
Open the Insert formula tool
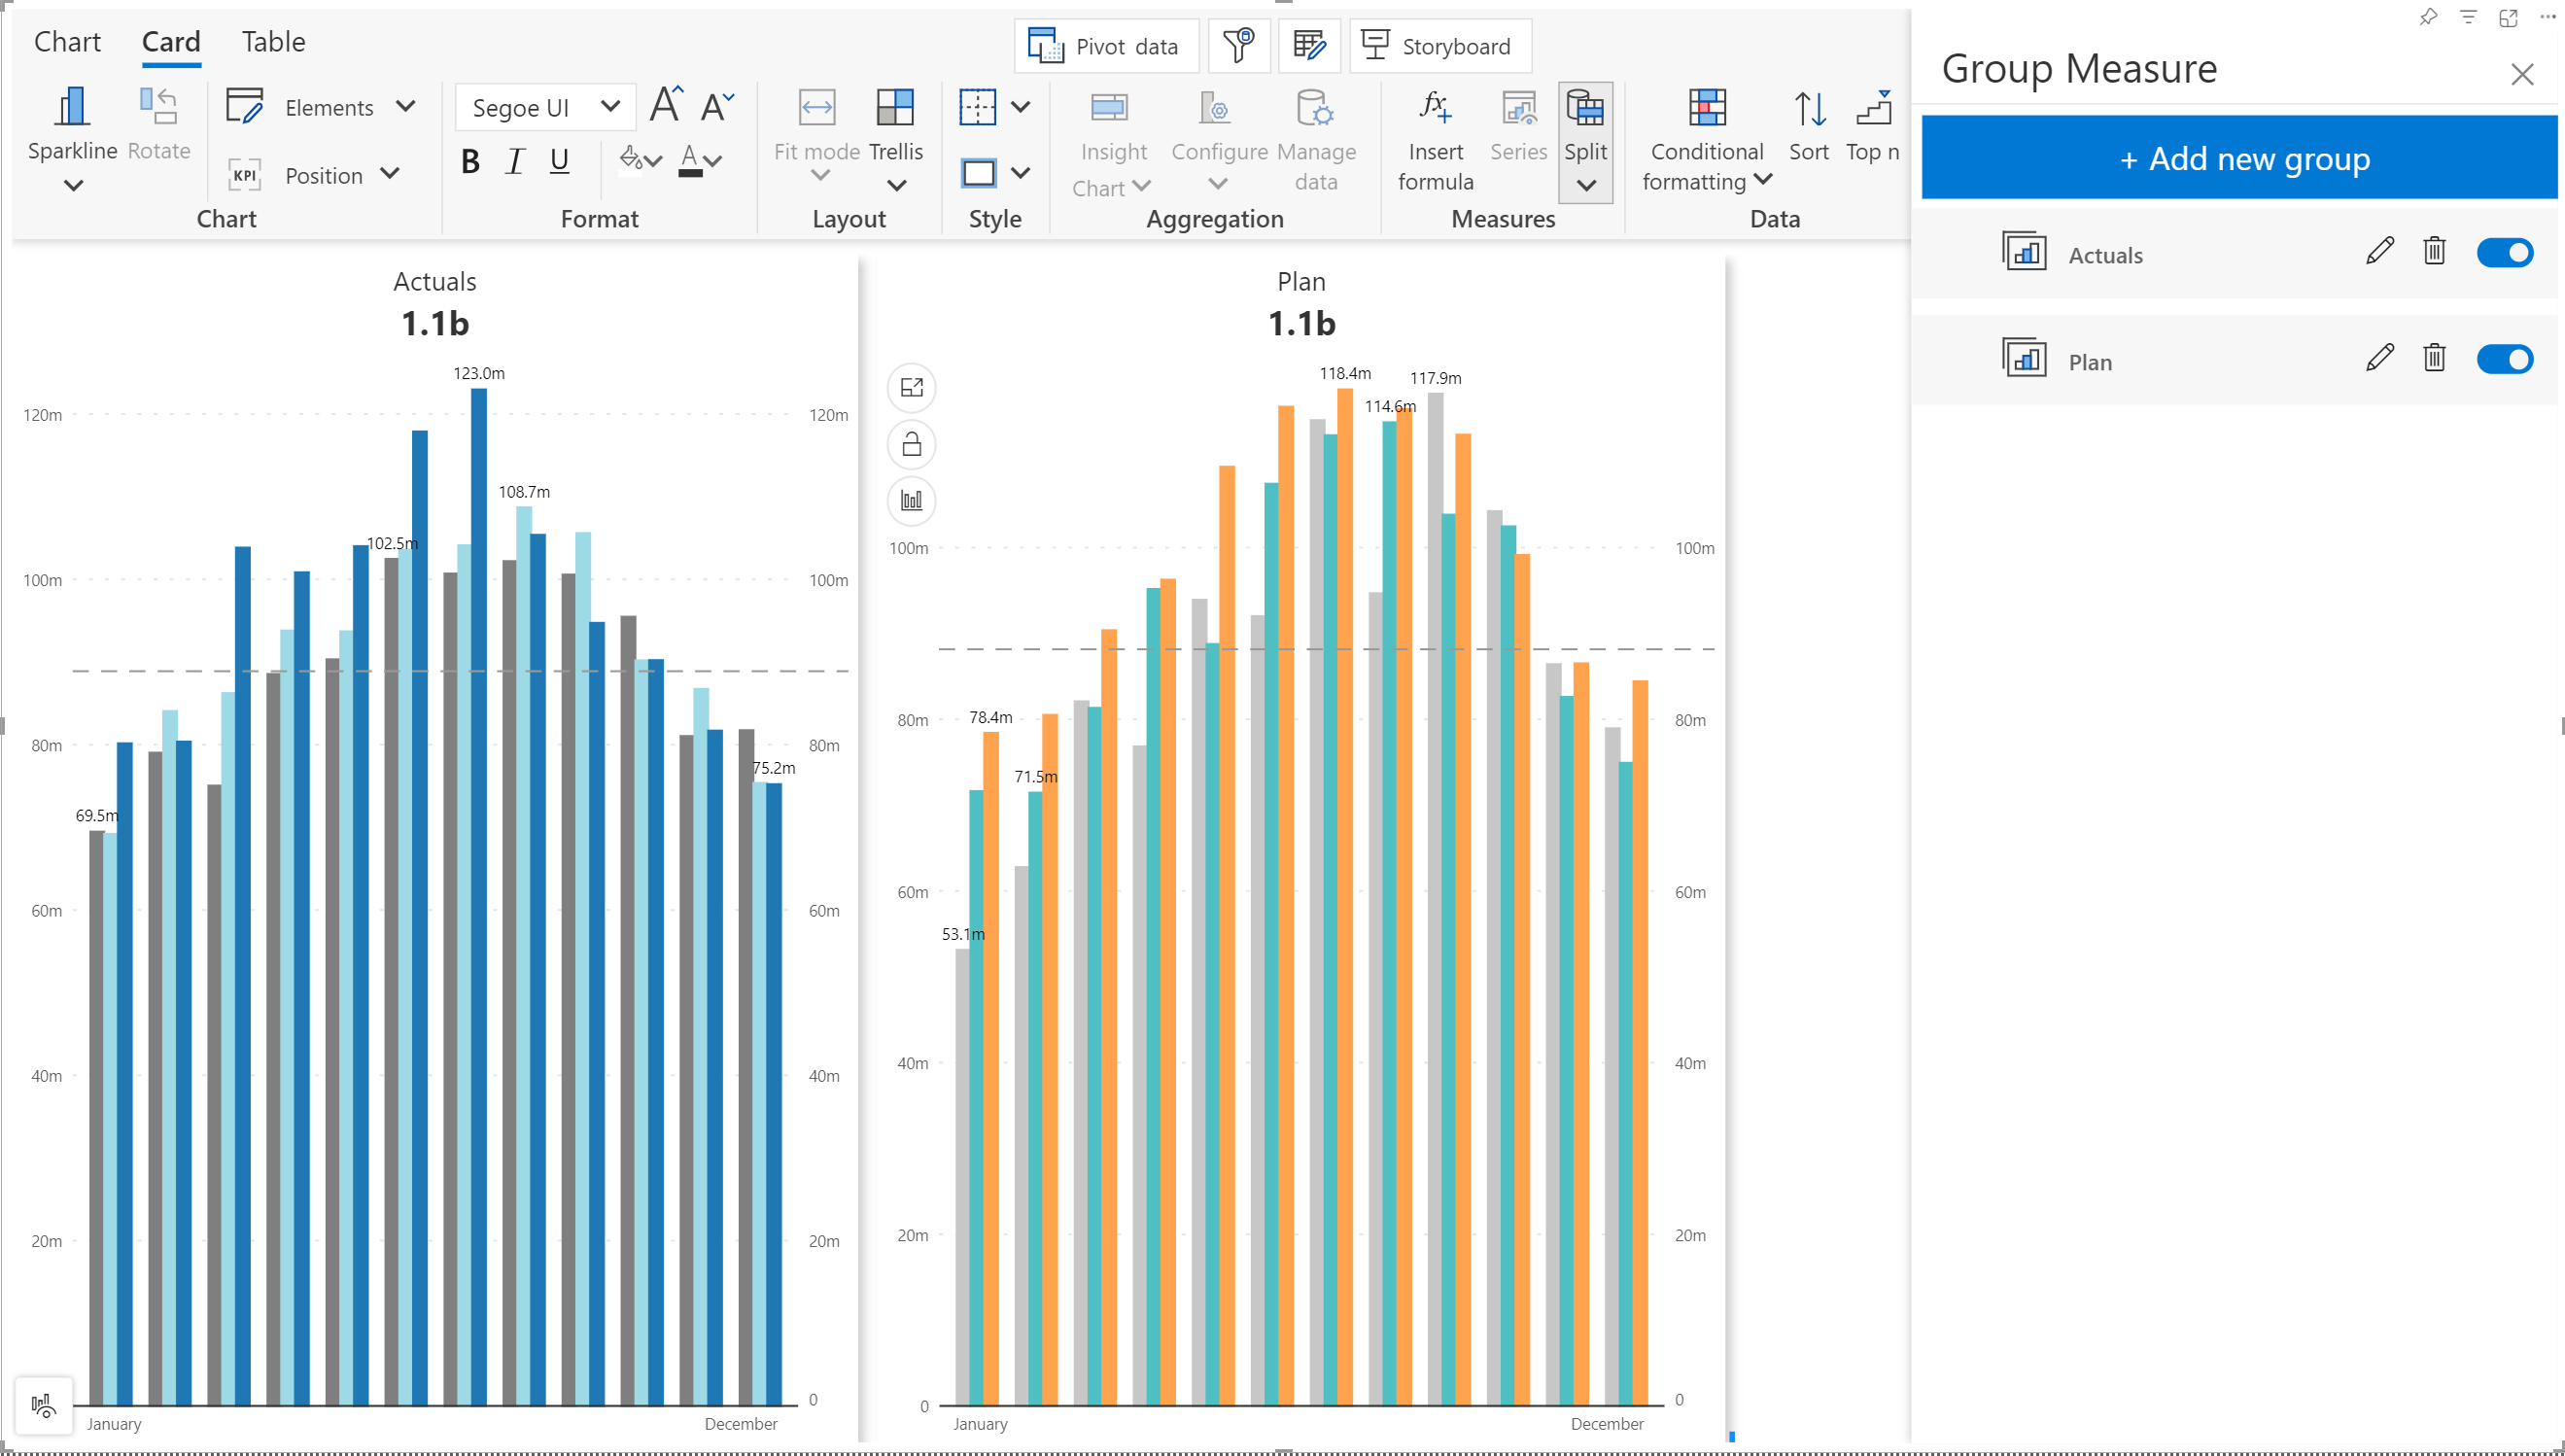coord(1435,108)
